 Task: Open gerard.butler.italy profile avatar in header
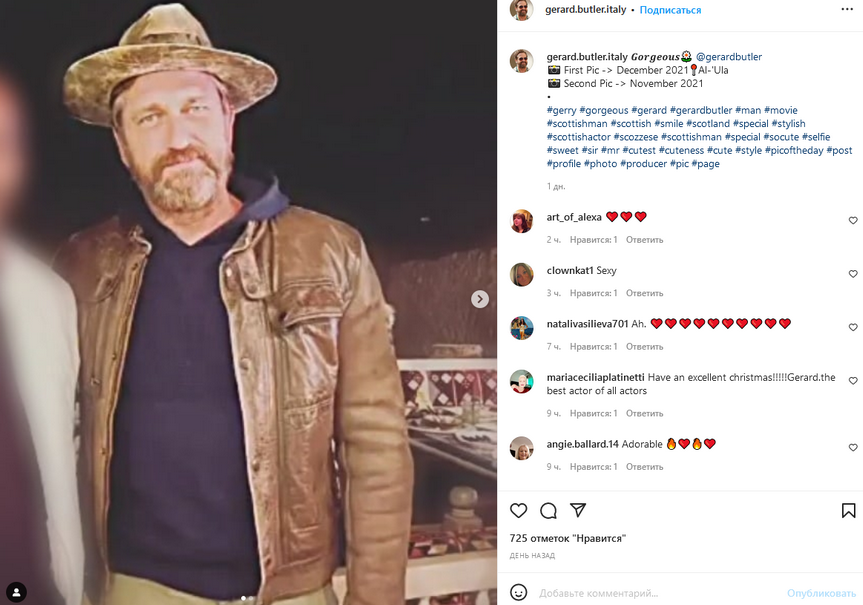coord(521,10)
